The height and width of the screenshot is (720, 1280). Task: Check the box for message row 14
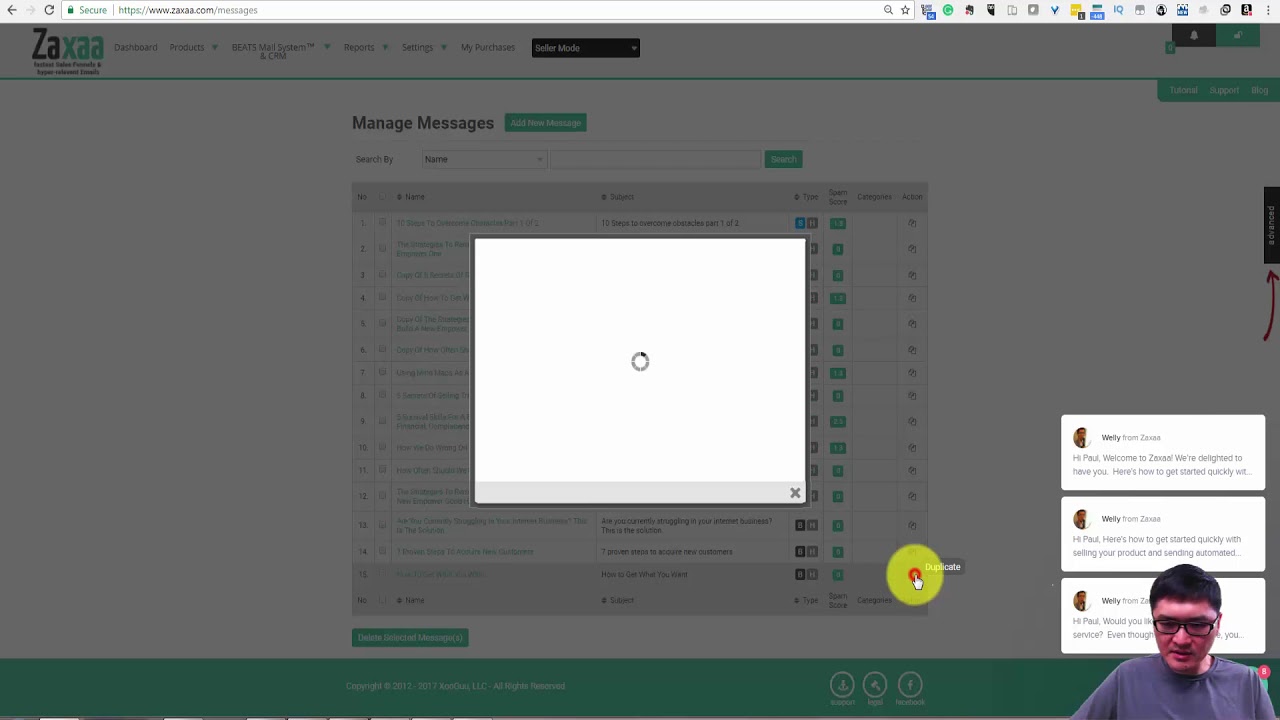[382, 552]
